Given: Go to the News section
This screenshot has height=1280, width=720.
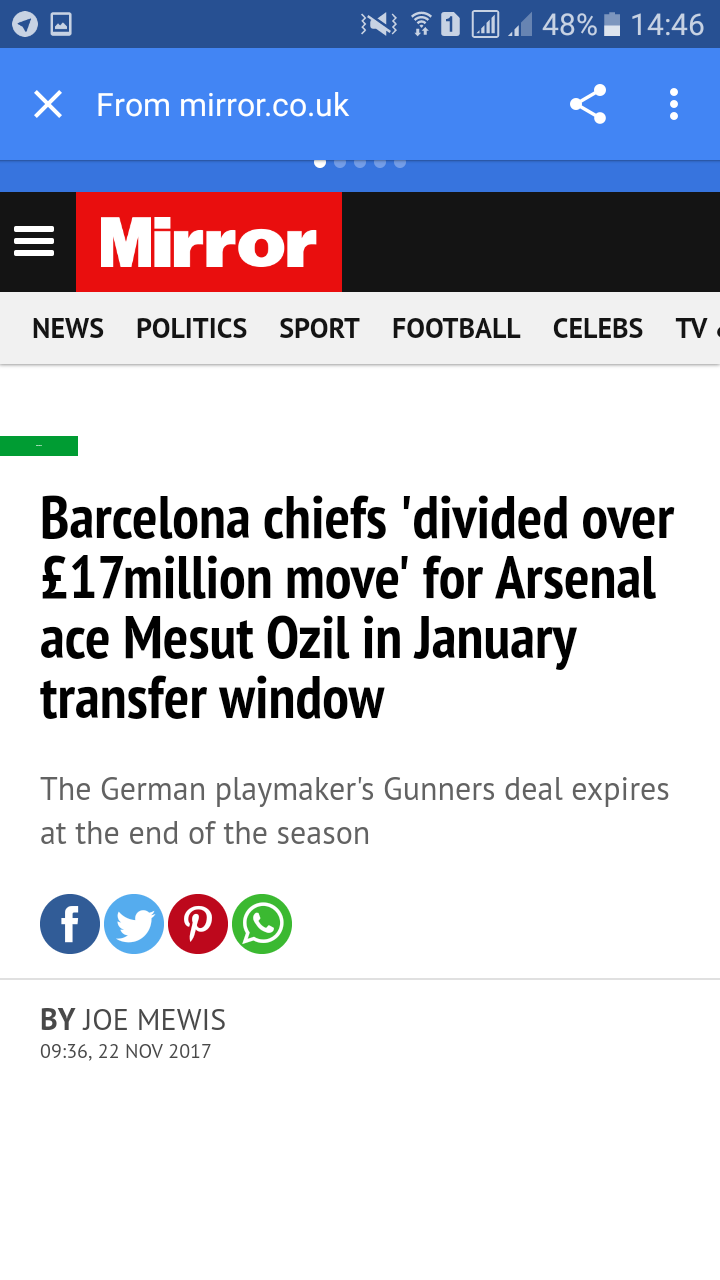Looking at the screenshot, I should pos(68,328).
